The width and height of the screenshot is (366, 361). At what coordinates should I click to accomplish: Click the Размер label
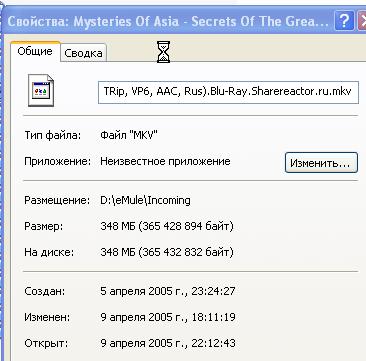44,227
